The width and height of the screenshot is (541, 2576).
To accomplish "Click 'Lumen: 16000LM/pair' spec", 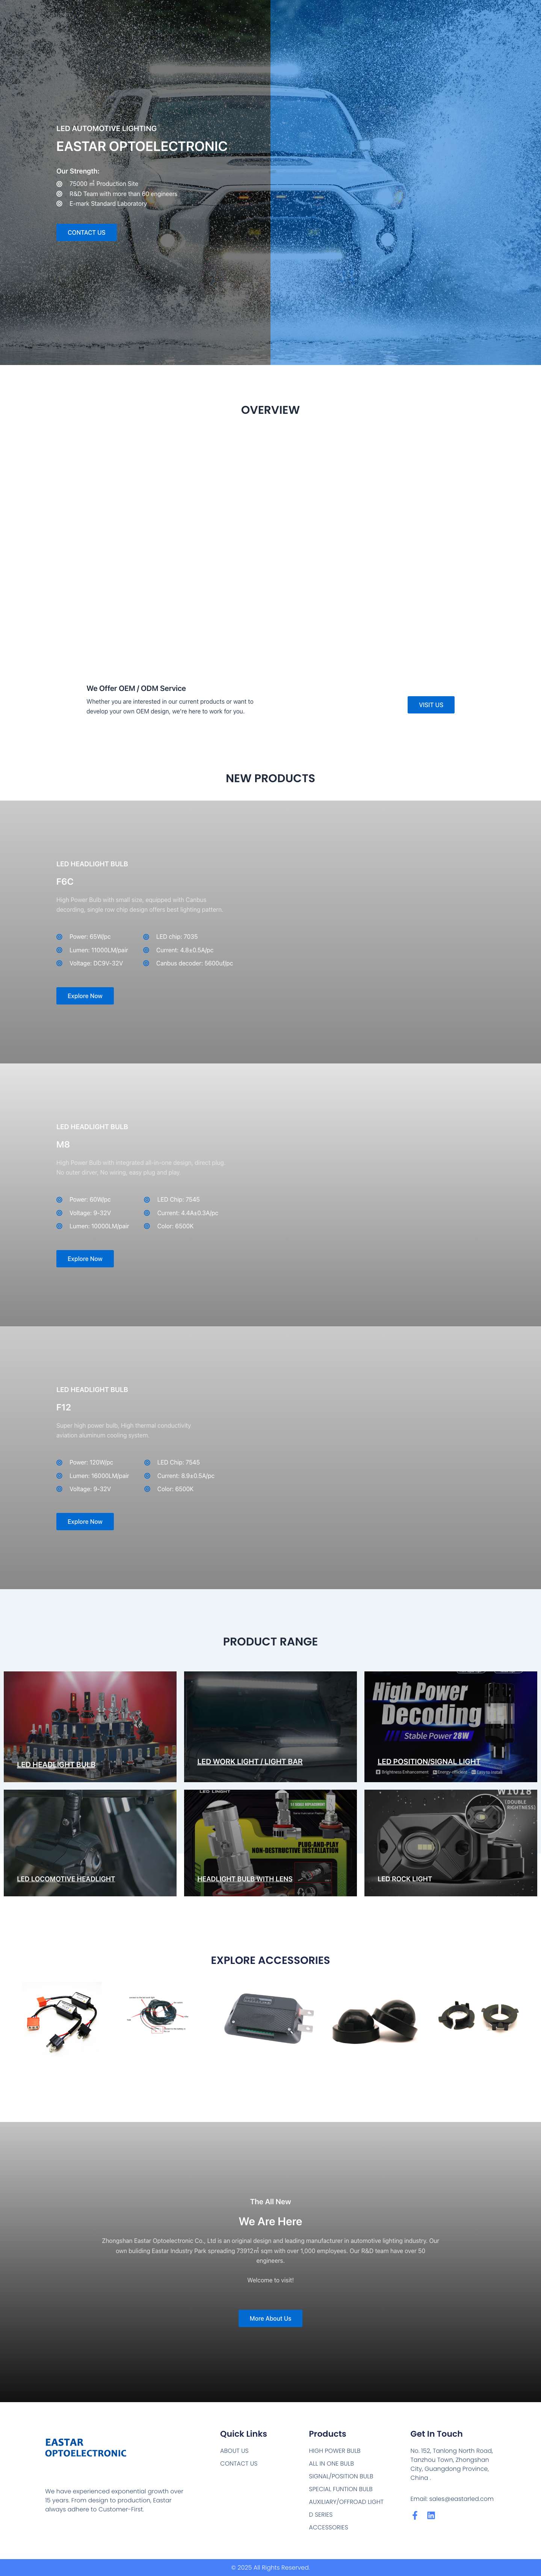I will point(99,1476).
